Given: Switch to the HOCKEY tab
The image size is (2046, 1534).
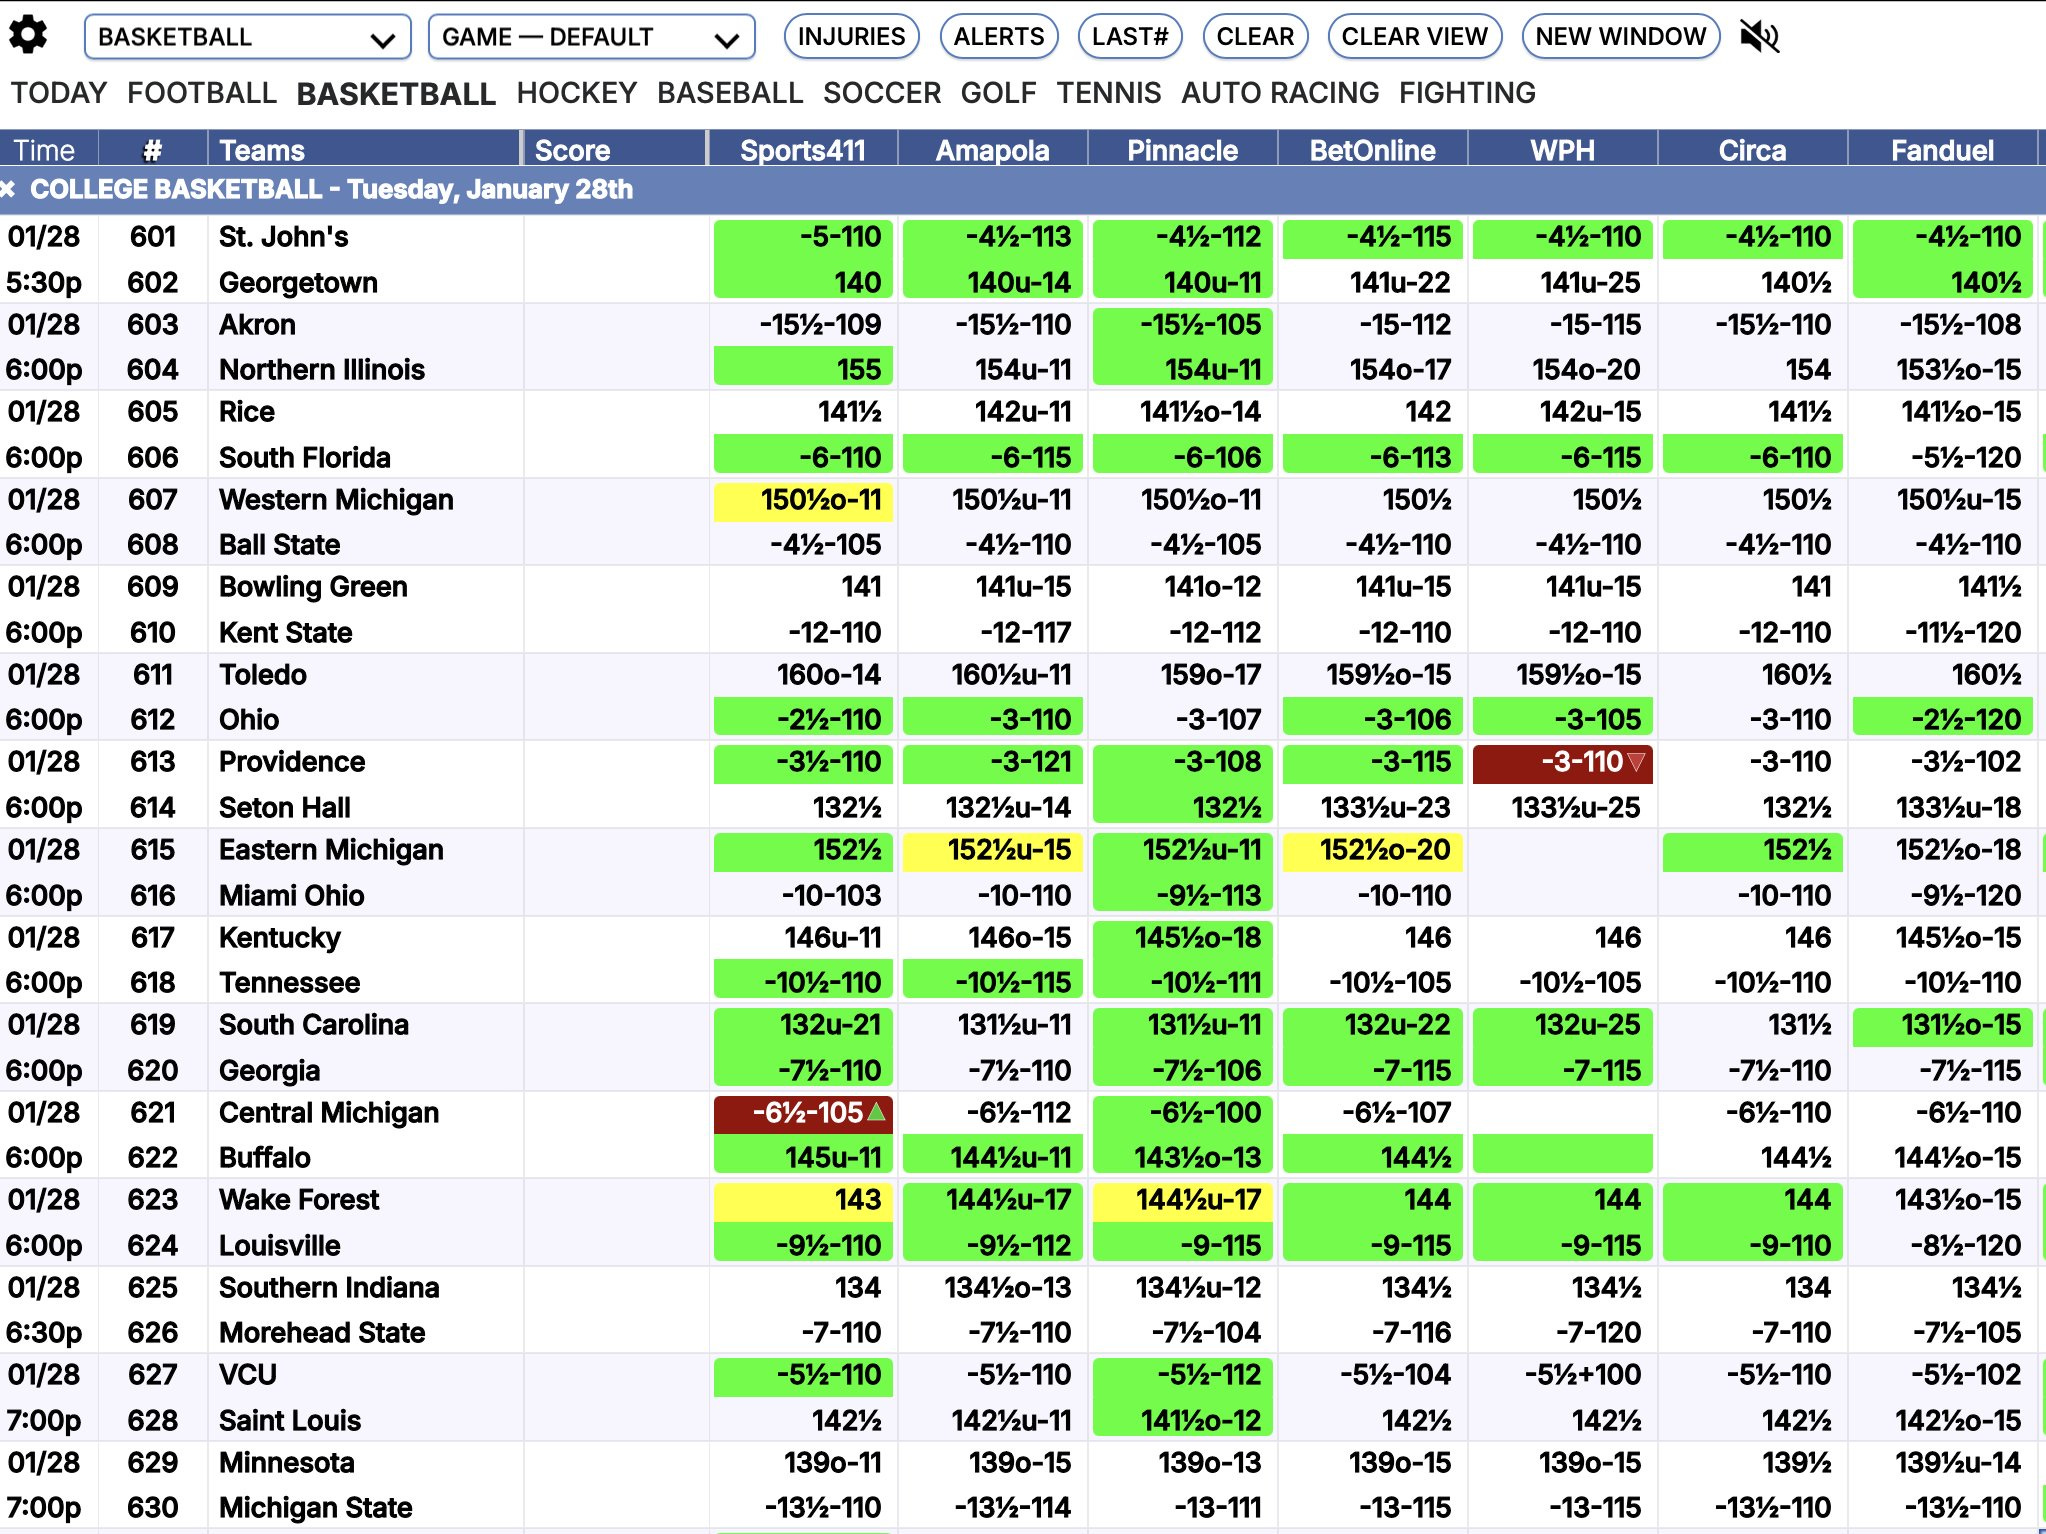Looking at the screenshot, I should point(576,93).
